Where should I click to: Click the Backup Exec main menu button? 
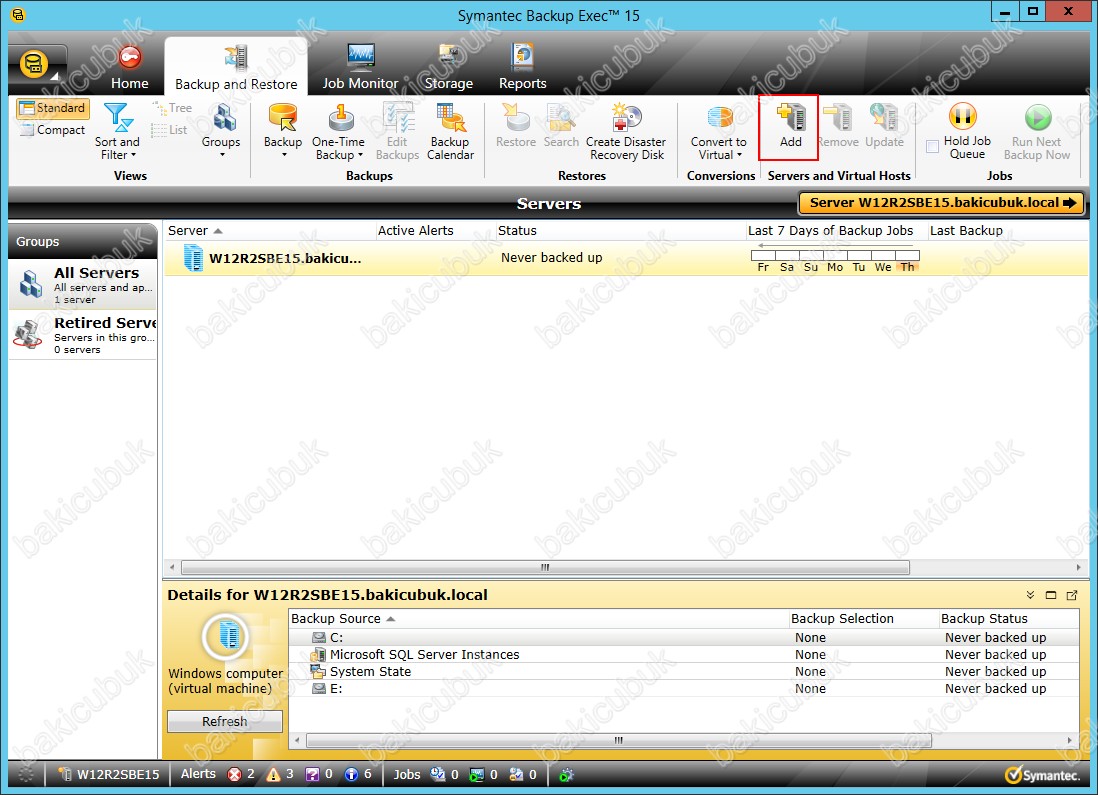(x=36, y=65)
